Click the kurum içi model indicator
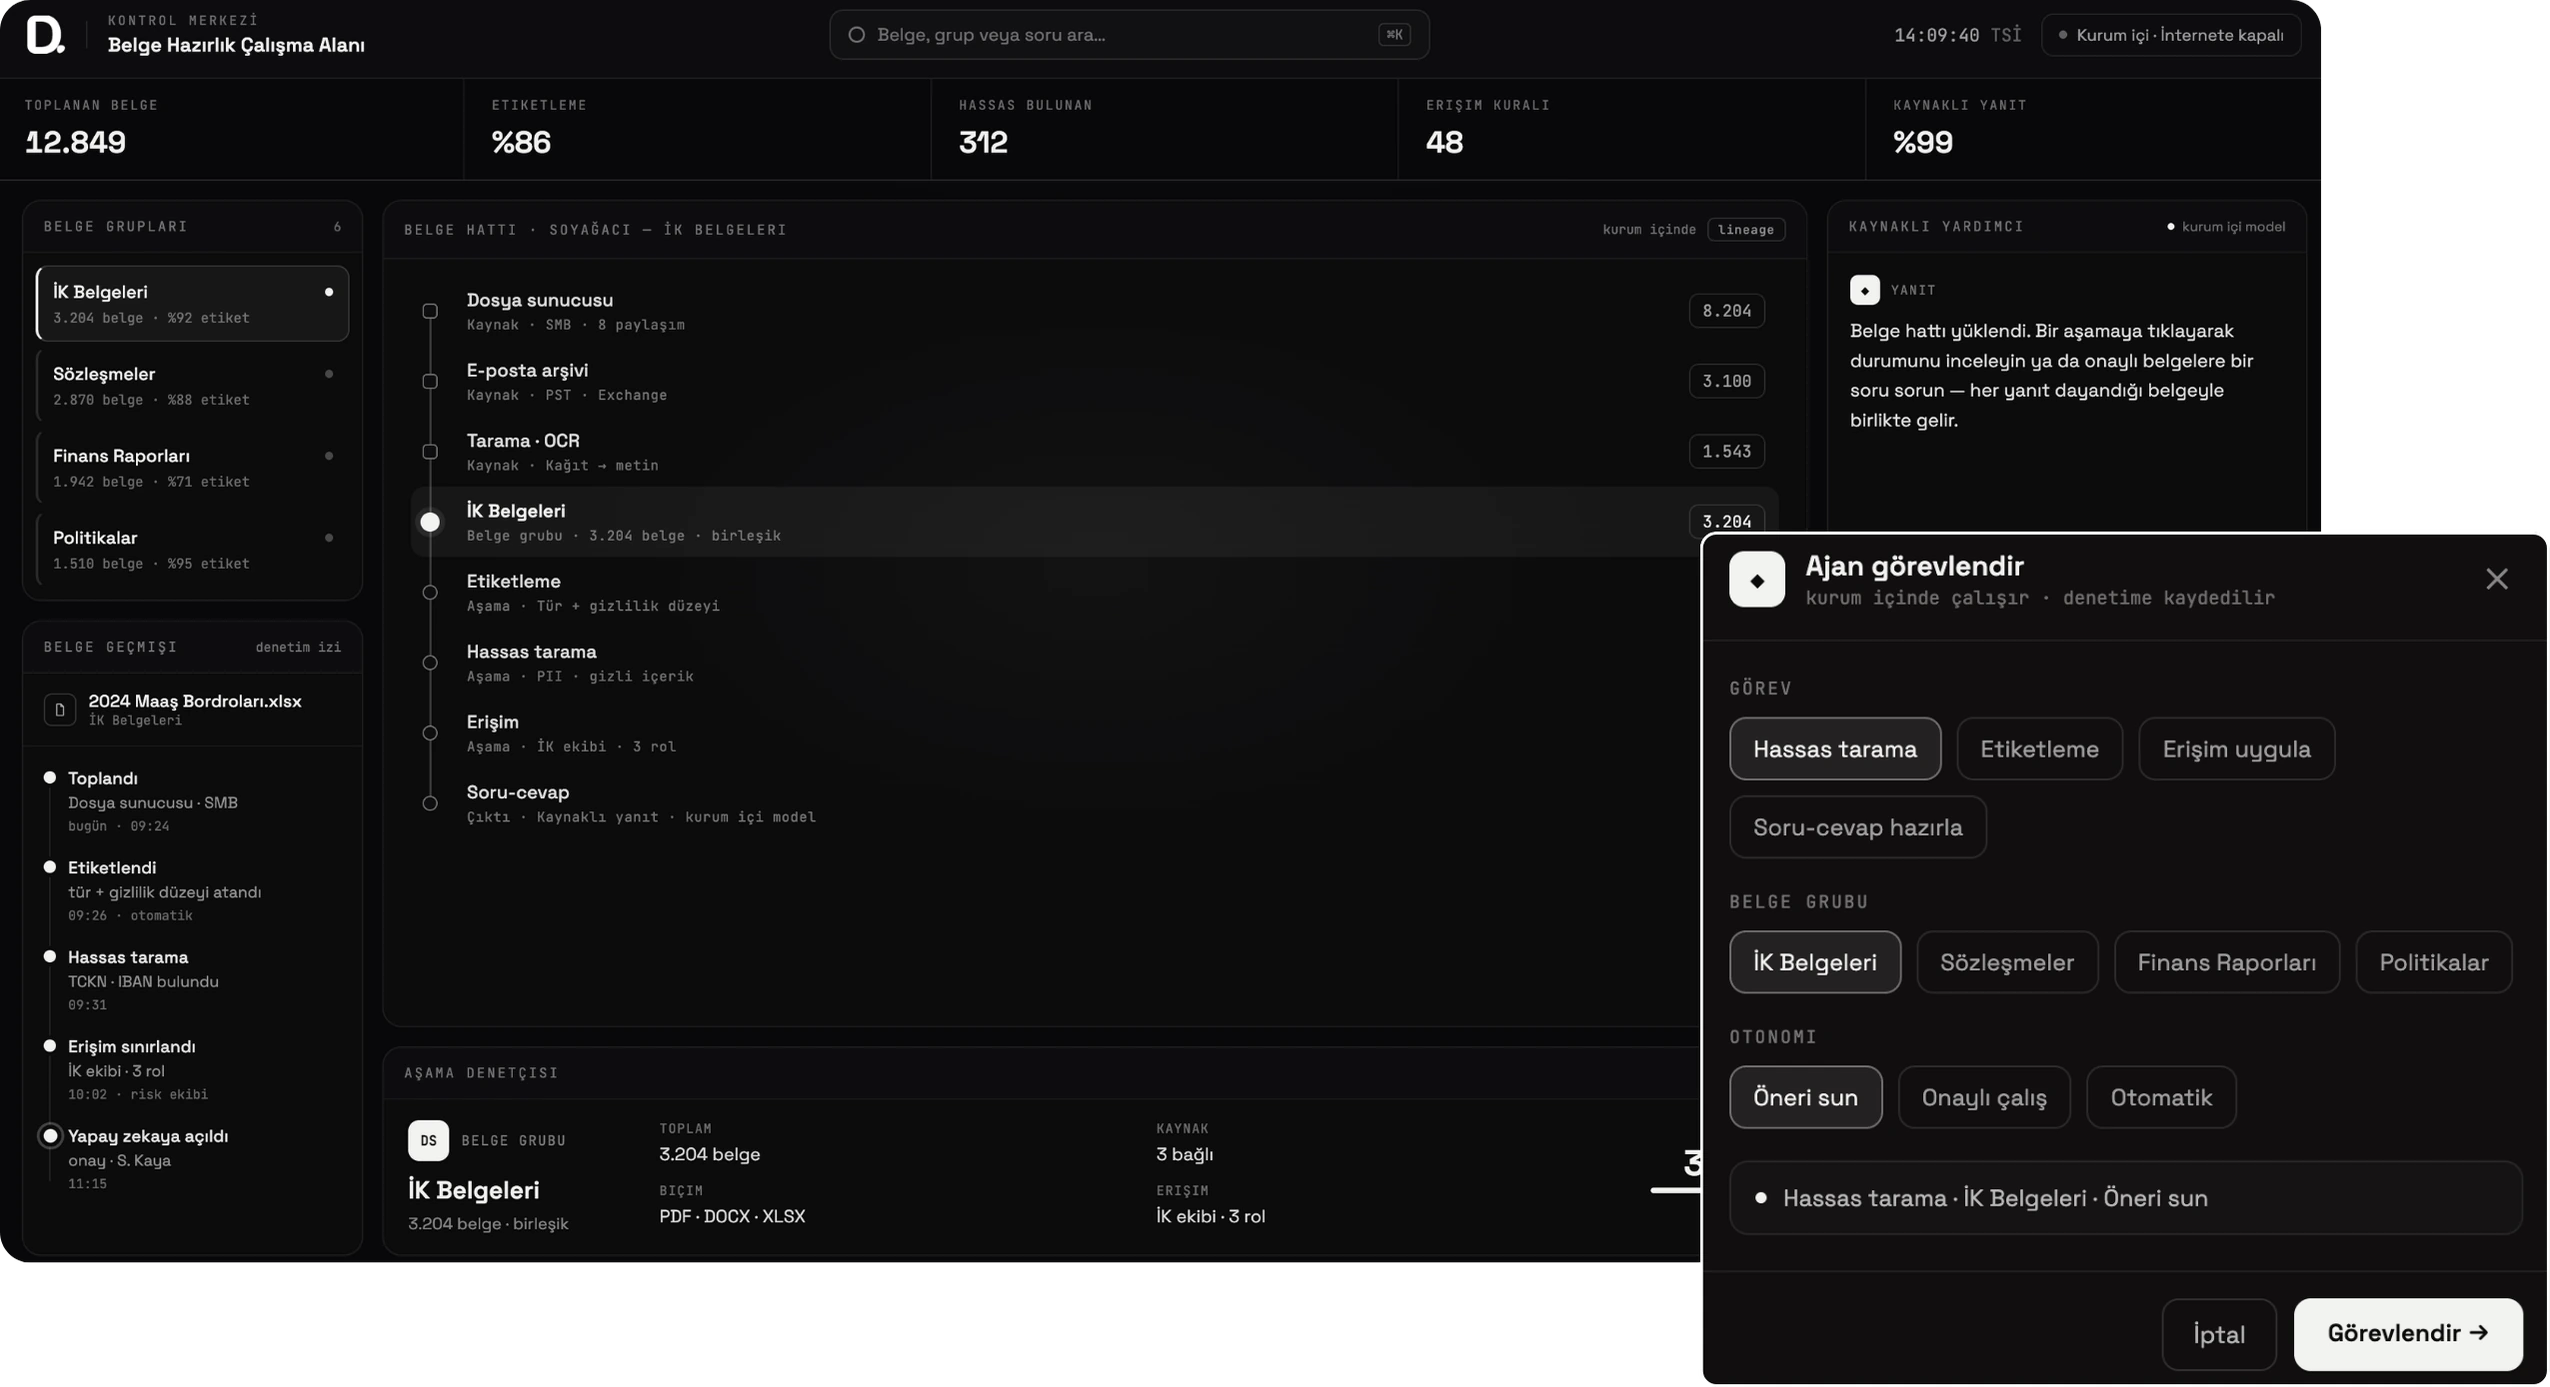Image resolution: width=2550 pixels, height=1387 pixels. pos(2225,227)
